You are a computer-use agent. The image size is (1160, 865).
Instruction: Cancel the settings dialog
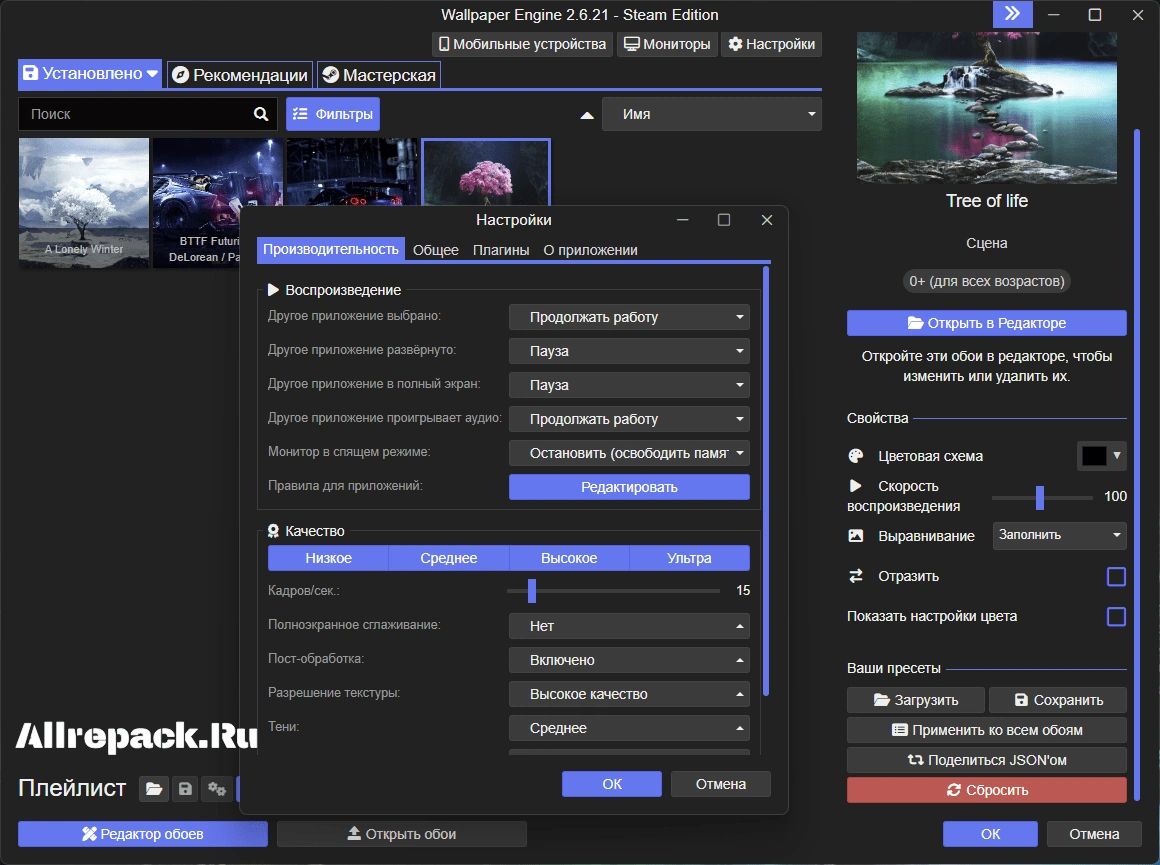[x=721, y=784]
